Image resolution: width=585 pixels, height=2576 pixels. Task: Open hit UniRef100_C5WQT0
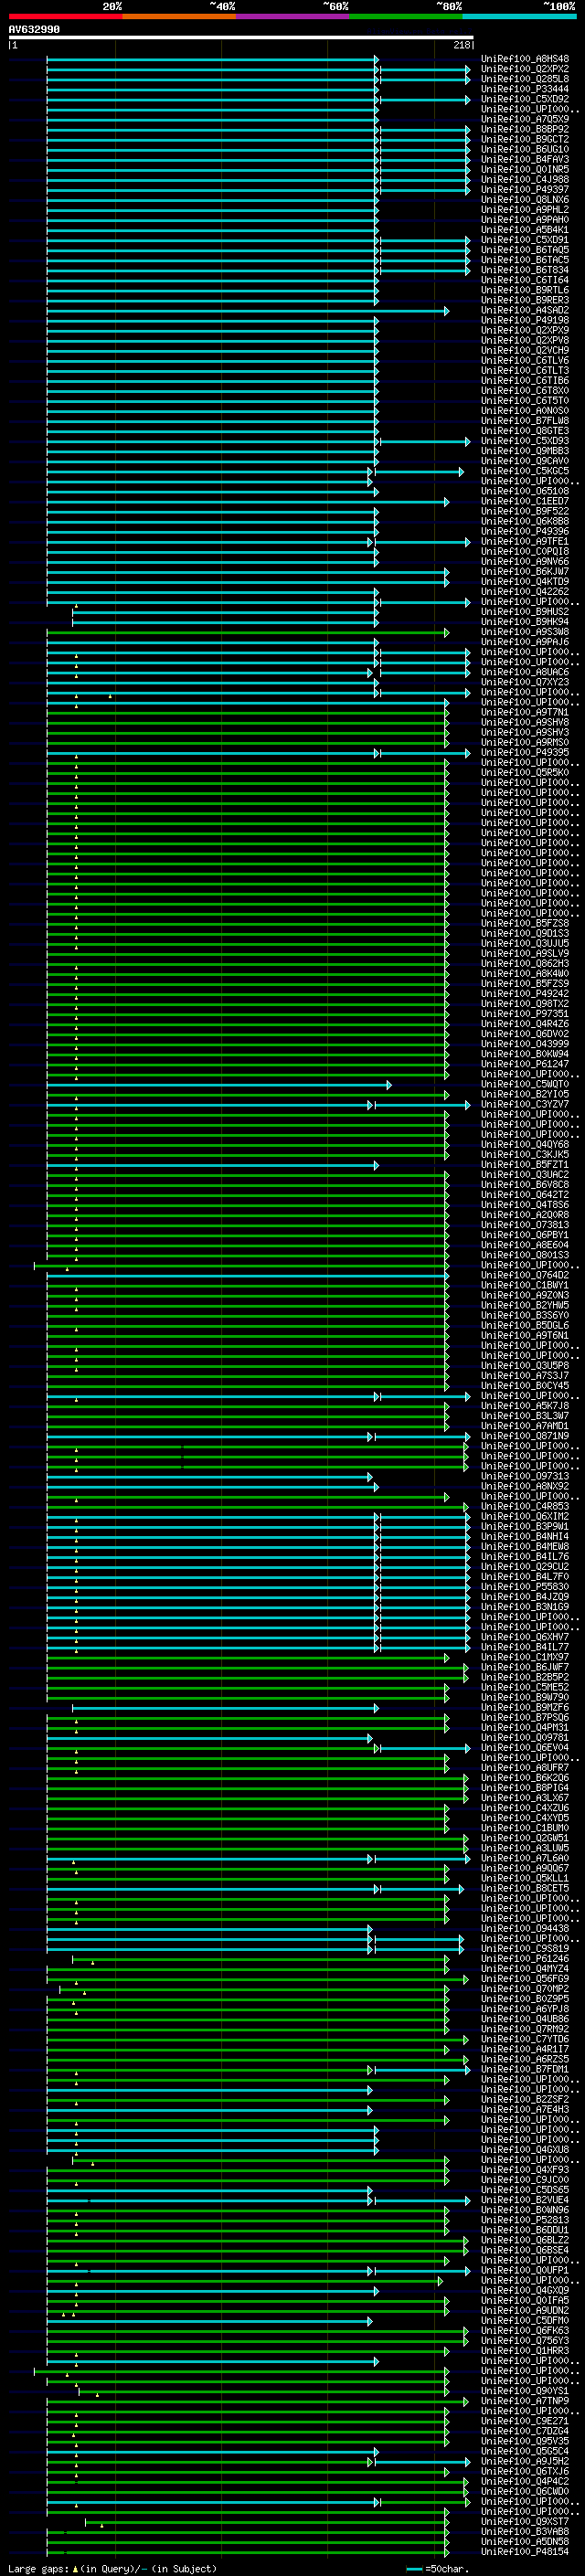click(x=525, y=1084)
